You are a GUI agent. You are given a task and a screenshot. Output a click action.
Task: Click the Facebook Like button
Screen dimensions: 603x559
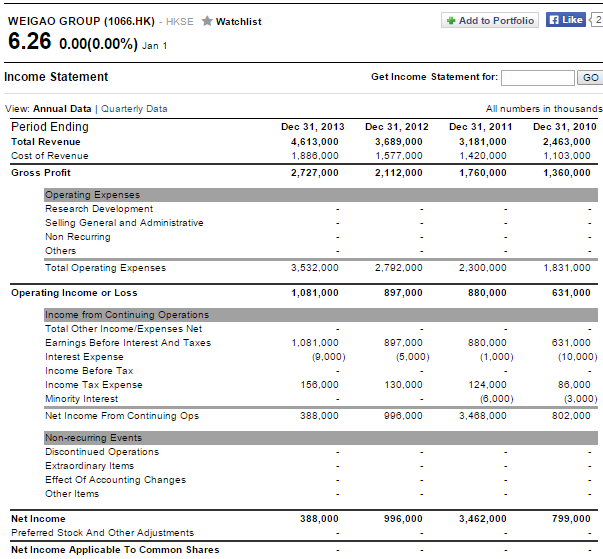566,20
